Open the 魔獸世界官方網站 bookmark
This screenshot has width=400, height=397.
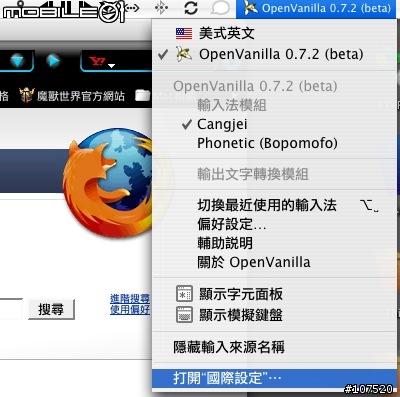click(x=72, y=96)
